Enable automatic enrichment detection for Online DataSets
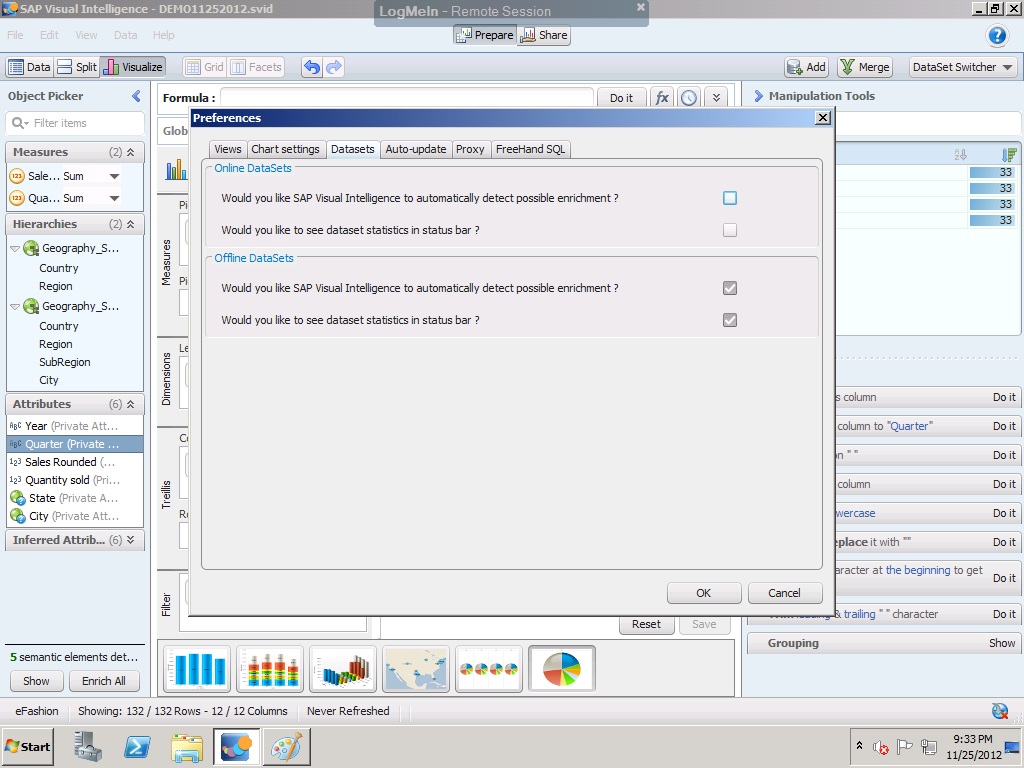Image resolution: width=1024 pixels, height=768 pixels. (x=729, y=198)
